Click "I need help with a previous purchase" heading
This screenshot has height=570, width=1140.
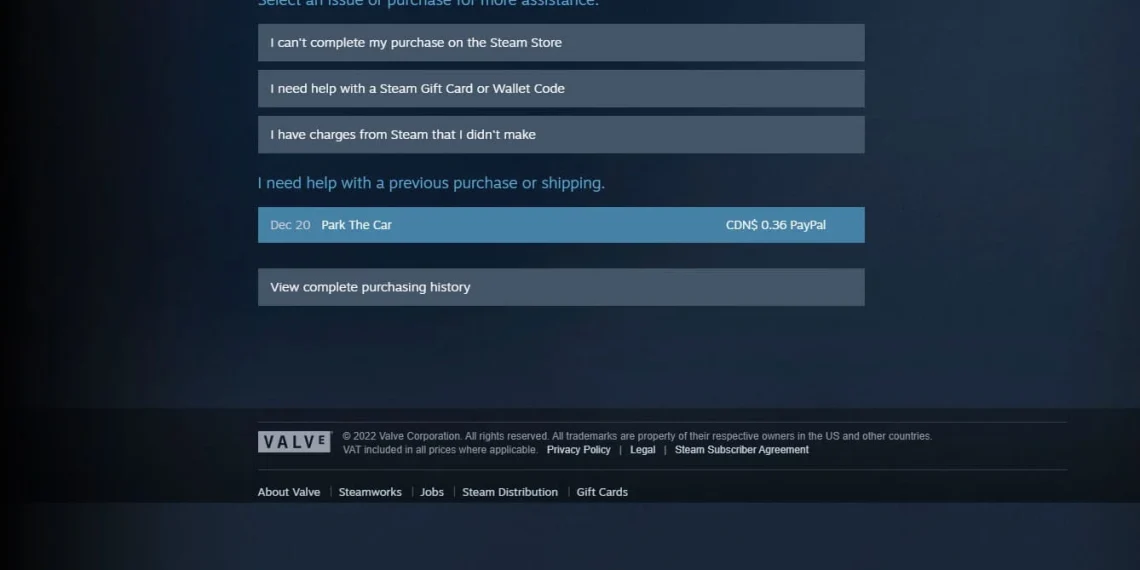431,183
